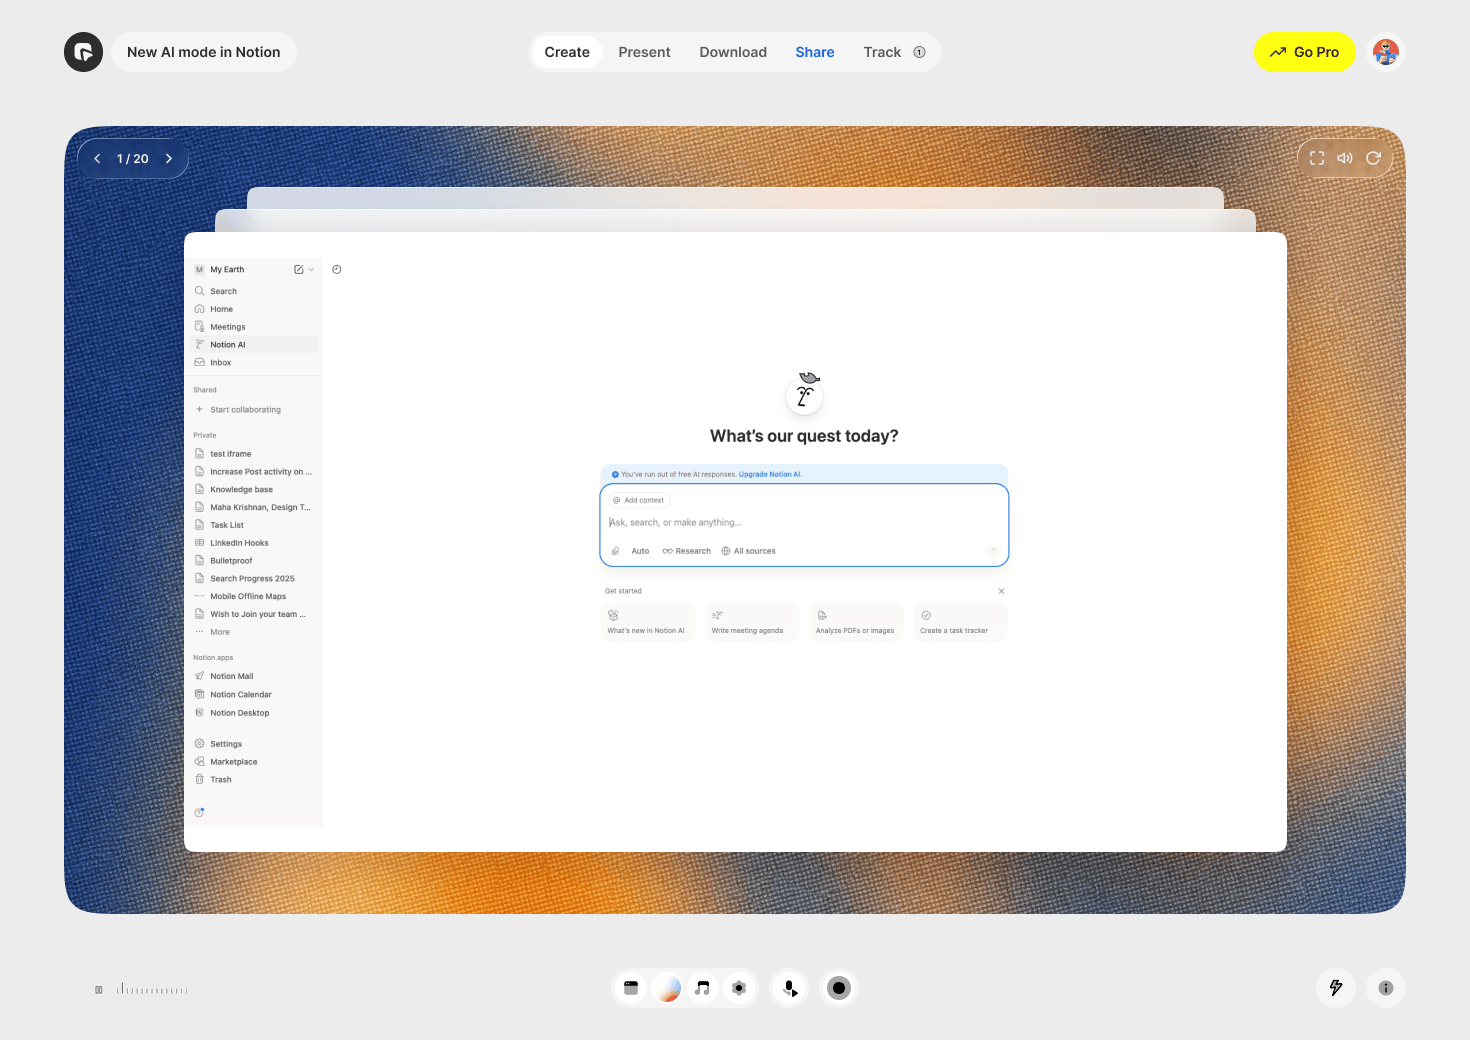The width and height of the screenshot is (1470, 1040).
Task: Click the attach file paperclip icon
Action: tap(616, 551)
